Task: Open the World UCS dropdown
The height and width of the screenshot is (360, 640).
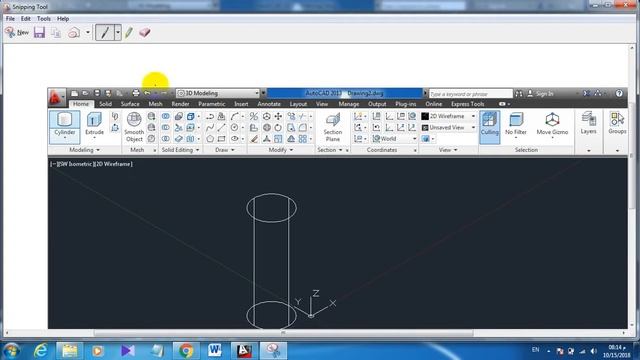Action: [x=394, y=139]
